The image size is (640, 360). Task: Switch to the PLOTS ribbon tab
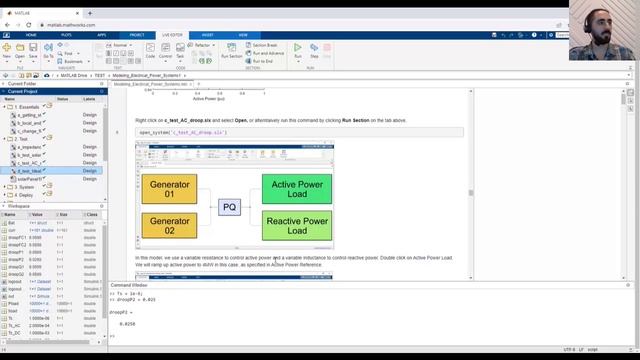tap(66, 35)
